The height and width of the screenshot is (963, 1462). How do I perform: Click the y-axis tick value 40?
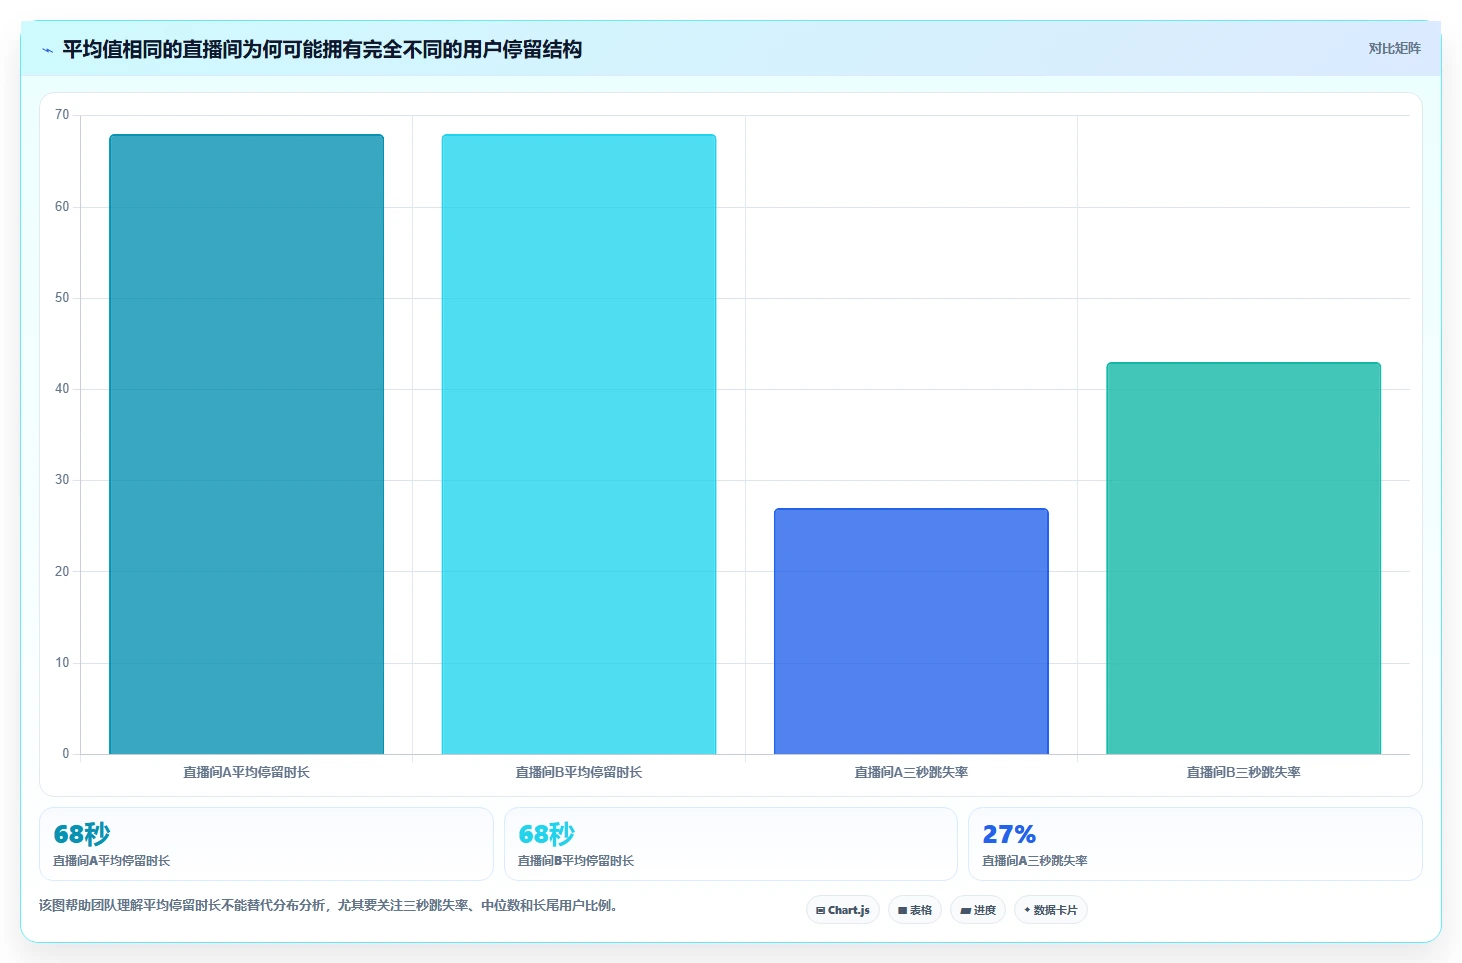point(62,389)
